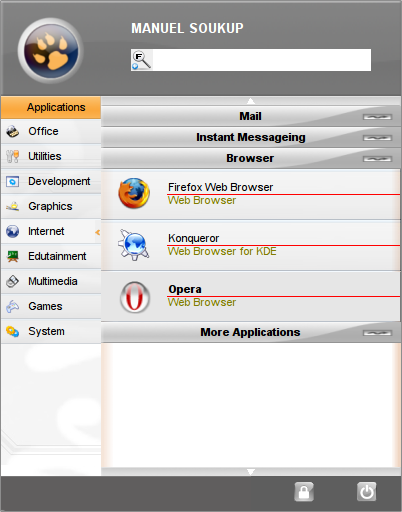This screenshot has height=512, width=402.
Task: Open the Graphics category
Action: click(51, 206)
